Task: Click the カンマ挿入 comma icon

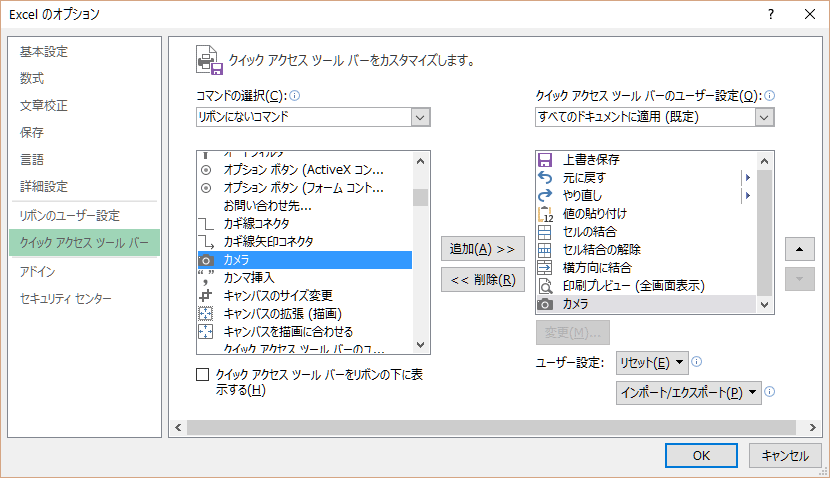Action: tap(206, 277)
